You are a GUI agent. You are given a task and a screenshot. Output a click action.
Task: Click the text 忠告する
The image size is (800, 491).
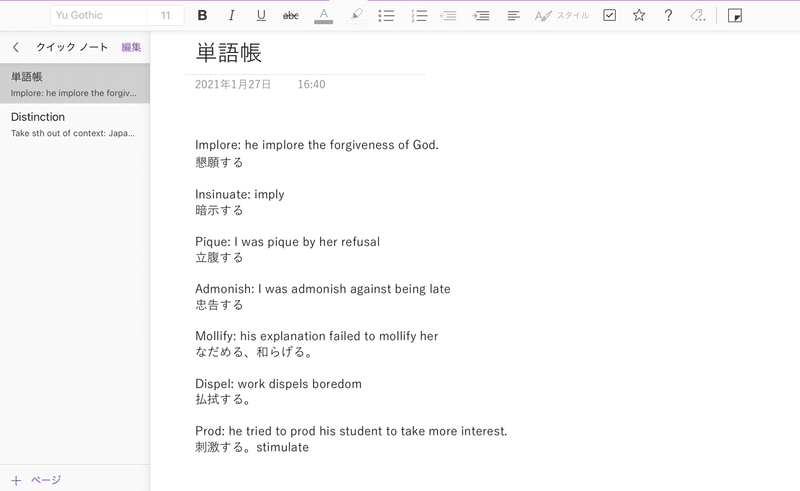219,305
